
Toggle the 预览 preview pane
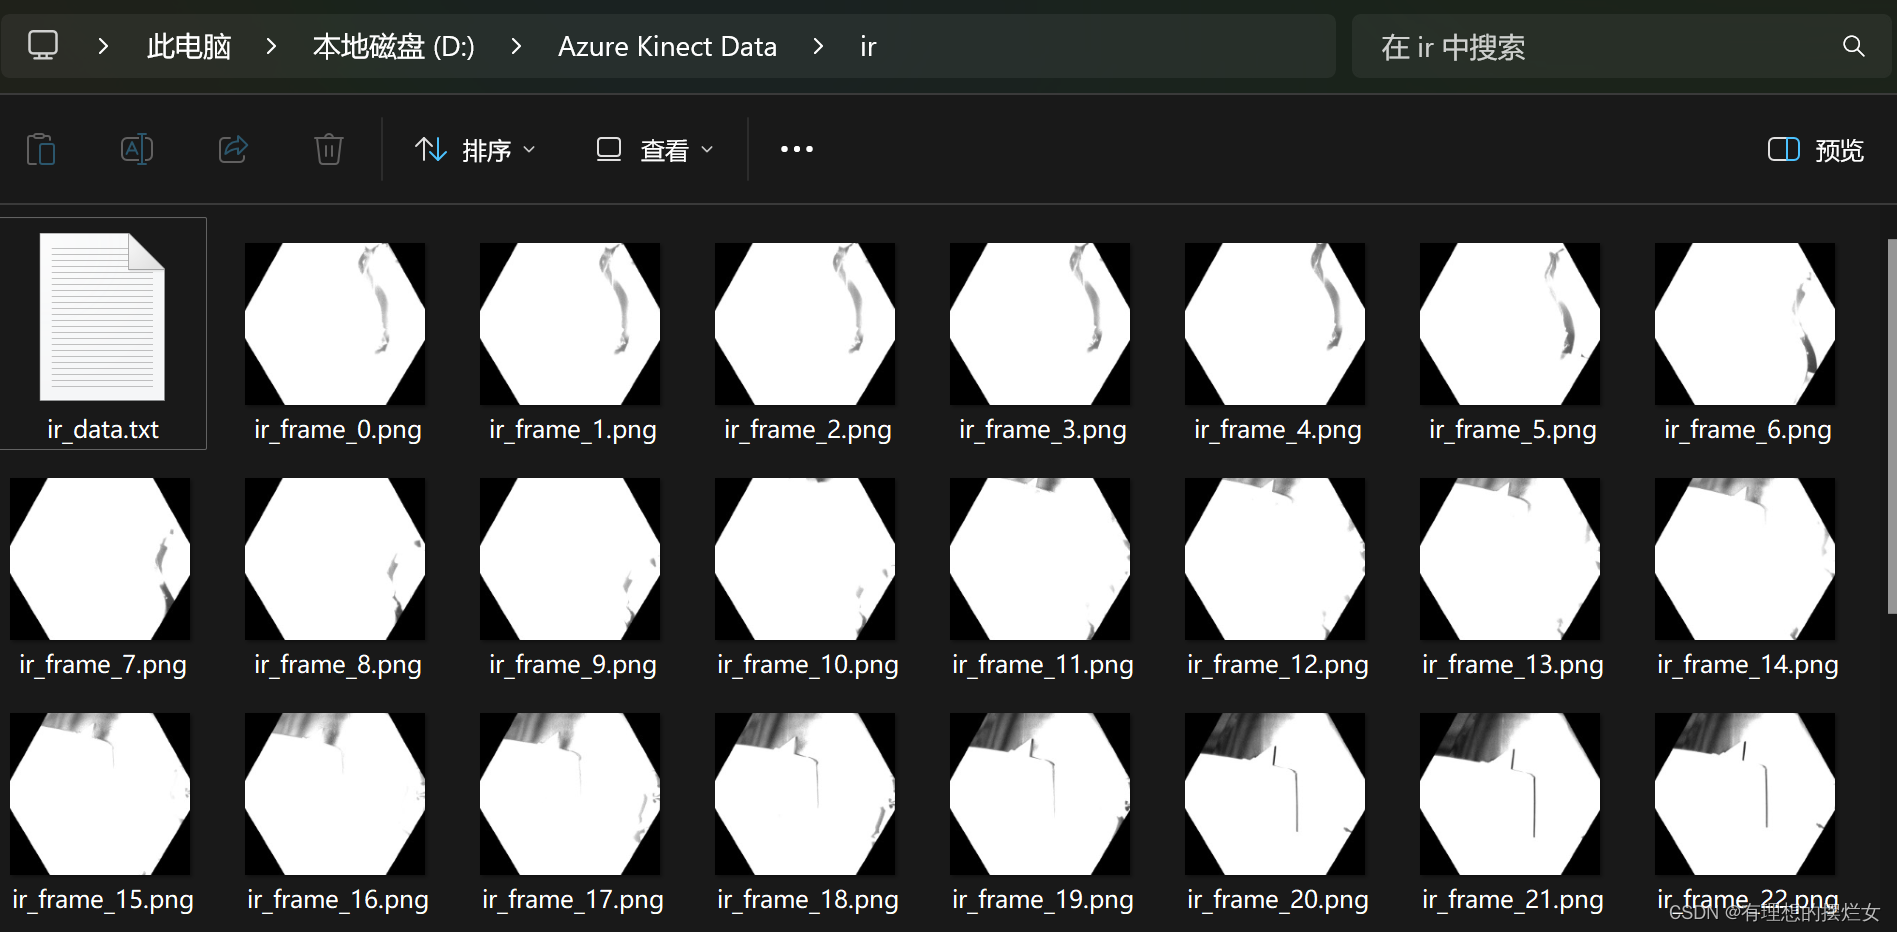point(1814,149)
